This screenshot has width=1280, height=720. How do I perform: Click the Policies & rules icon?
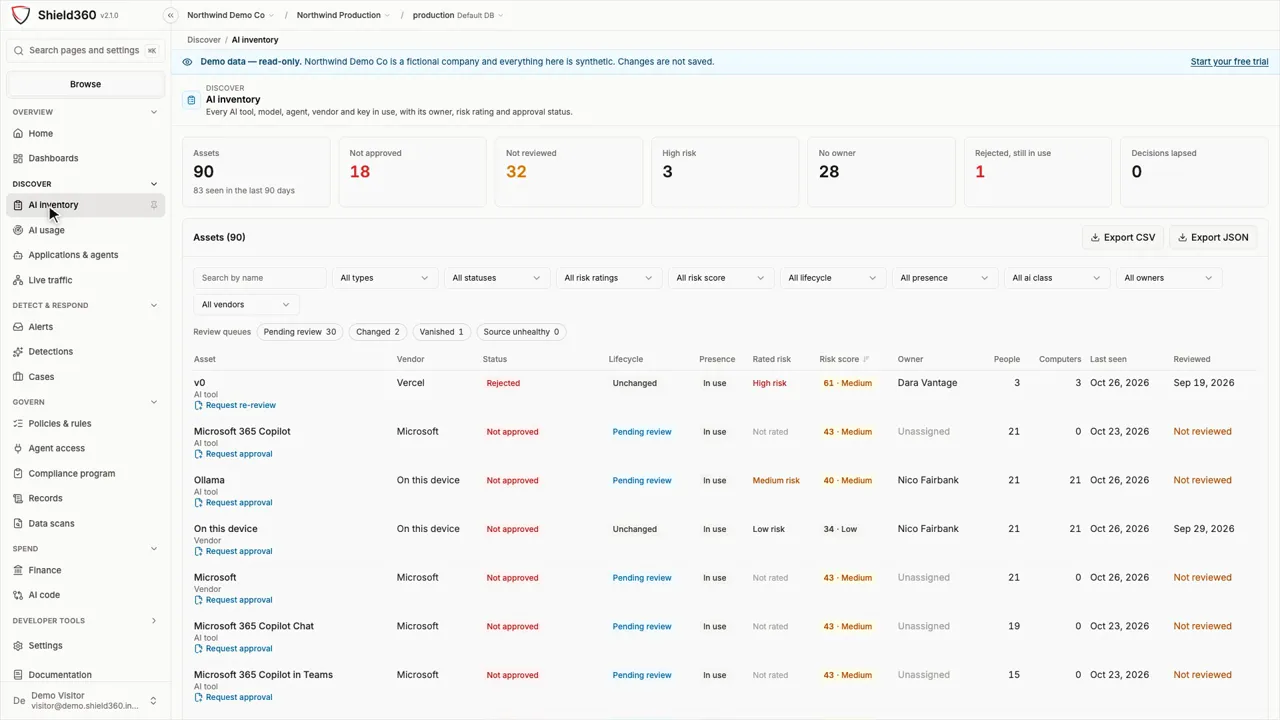tap(18, 424)
